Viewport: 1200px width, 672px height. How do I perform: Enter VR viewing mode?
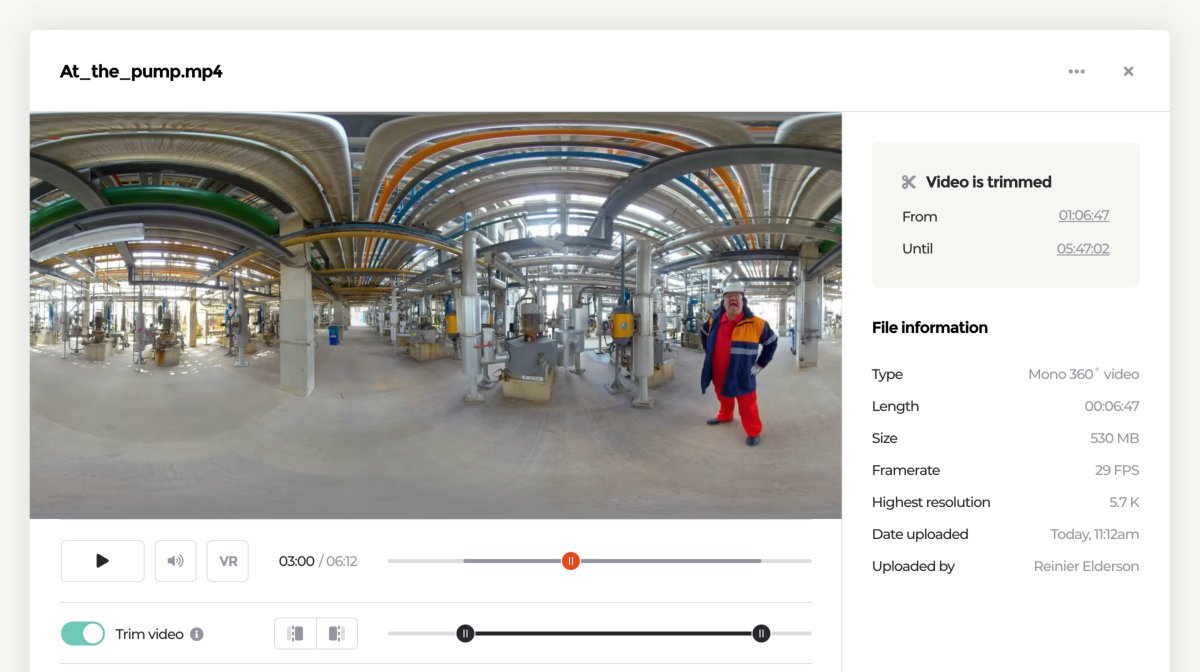click(227, 560)
